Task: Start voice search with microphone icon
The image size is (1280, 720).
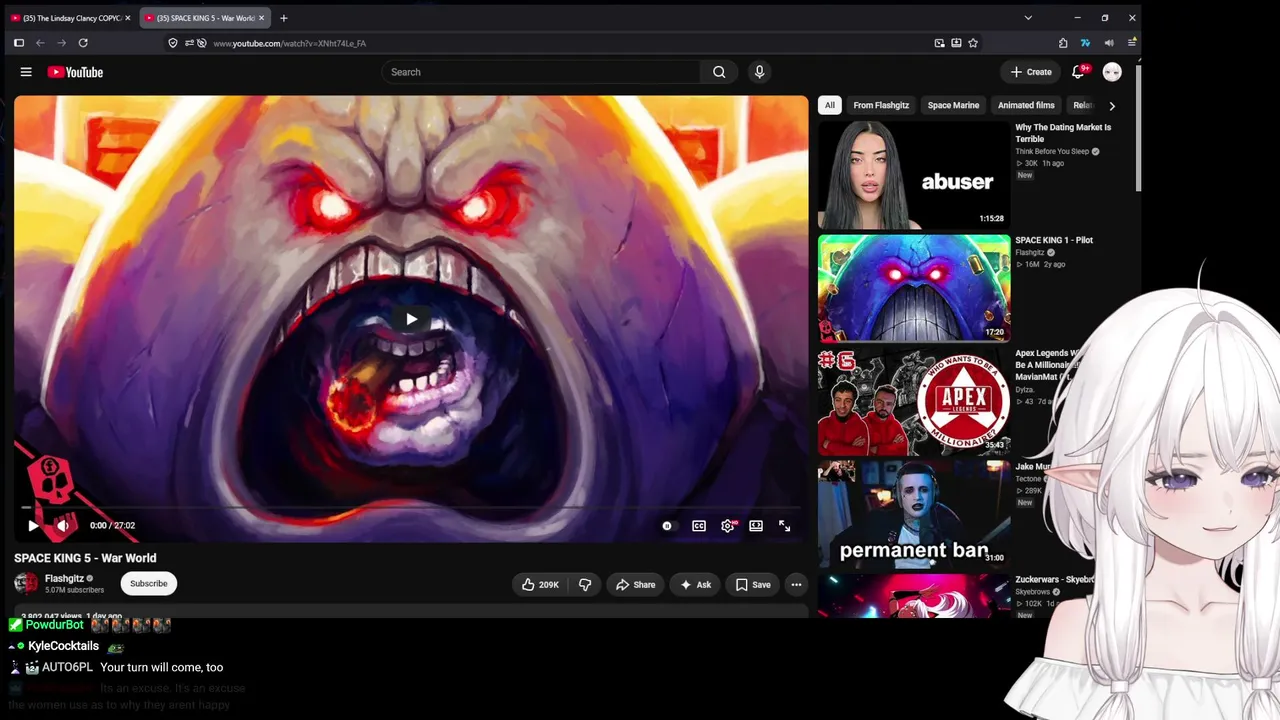Action: click(759, 72)
